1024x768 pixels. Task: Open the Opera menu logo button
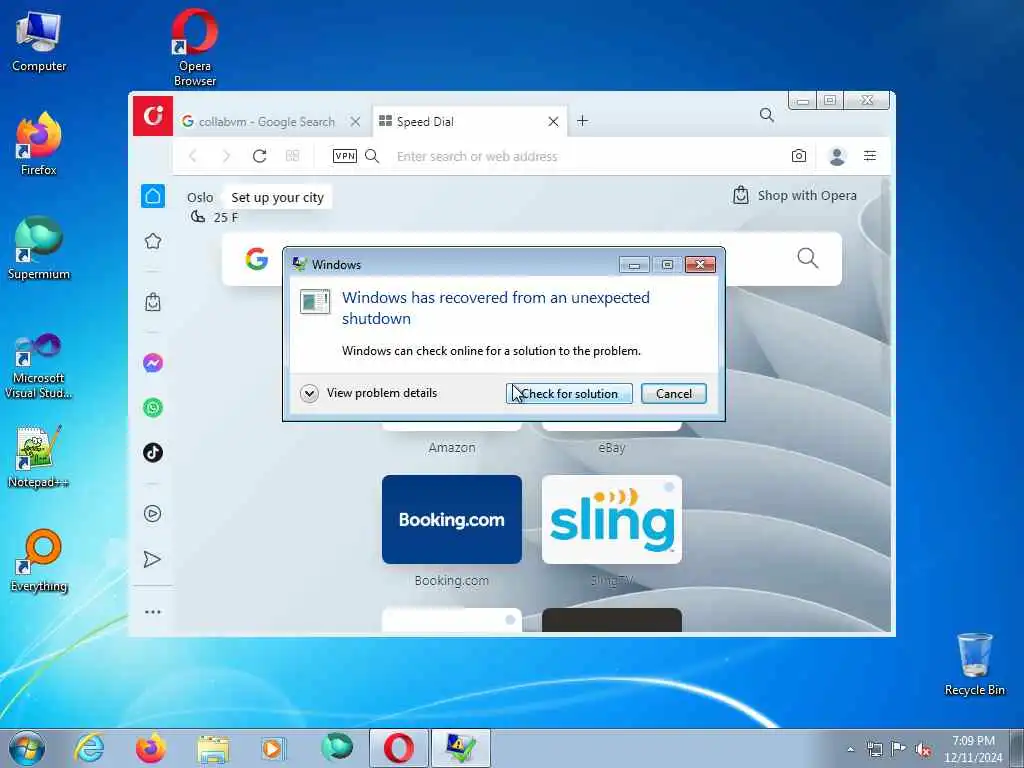153,116
